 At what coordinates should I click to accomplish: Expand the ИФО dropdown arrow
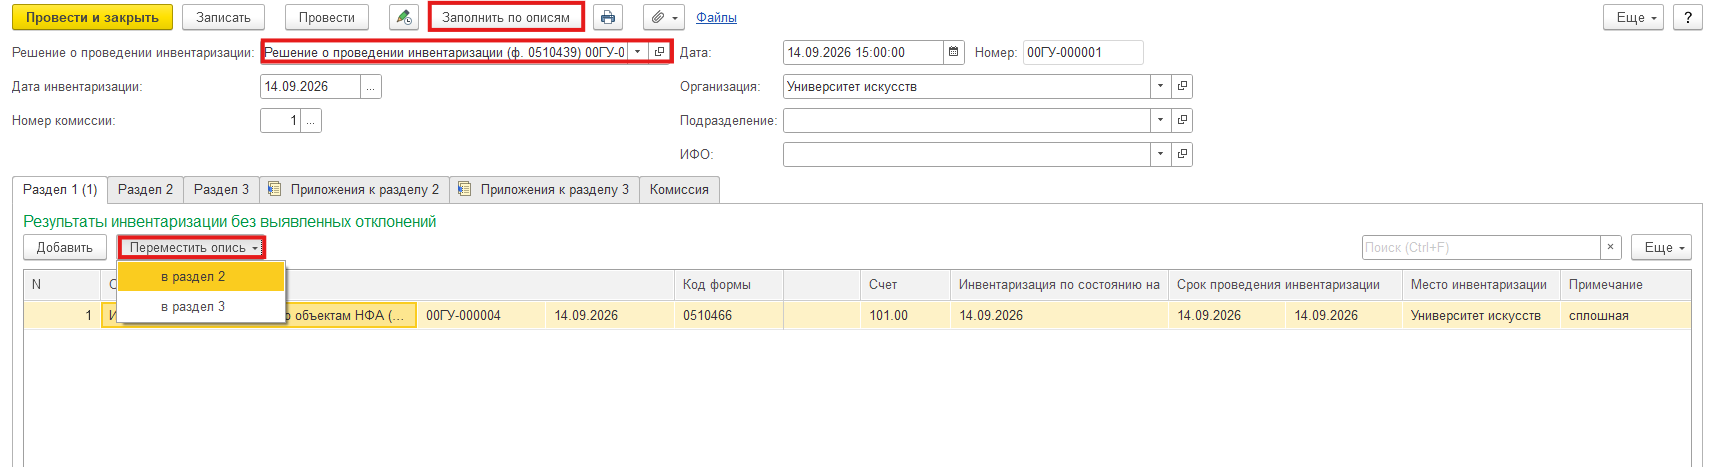tap(1160, 154)
